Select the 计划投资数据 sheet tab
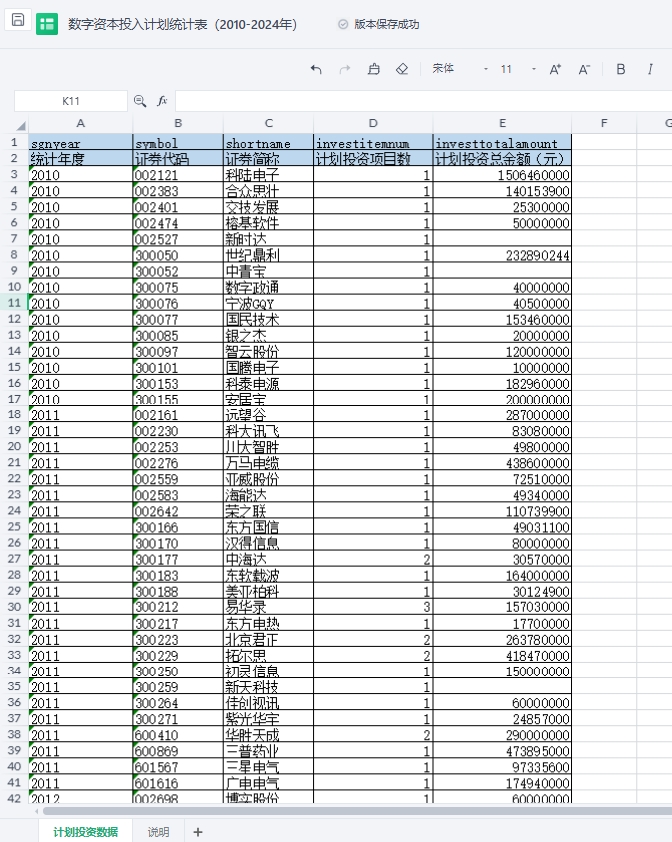 tap(85, 832)
